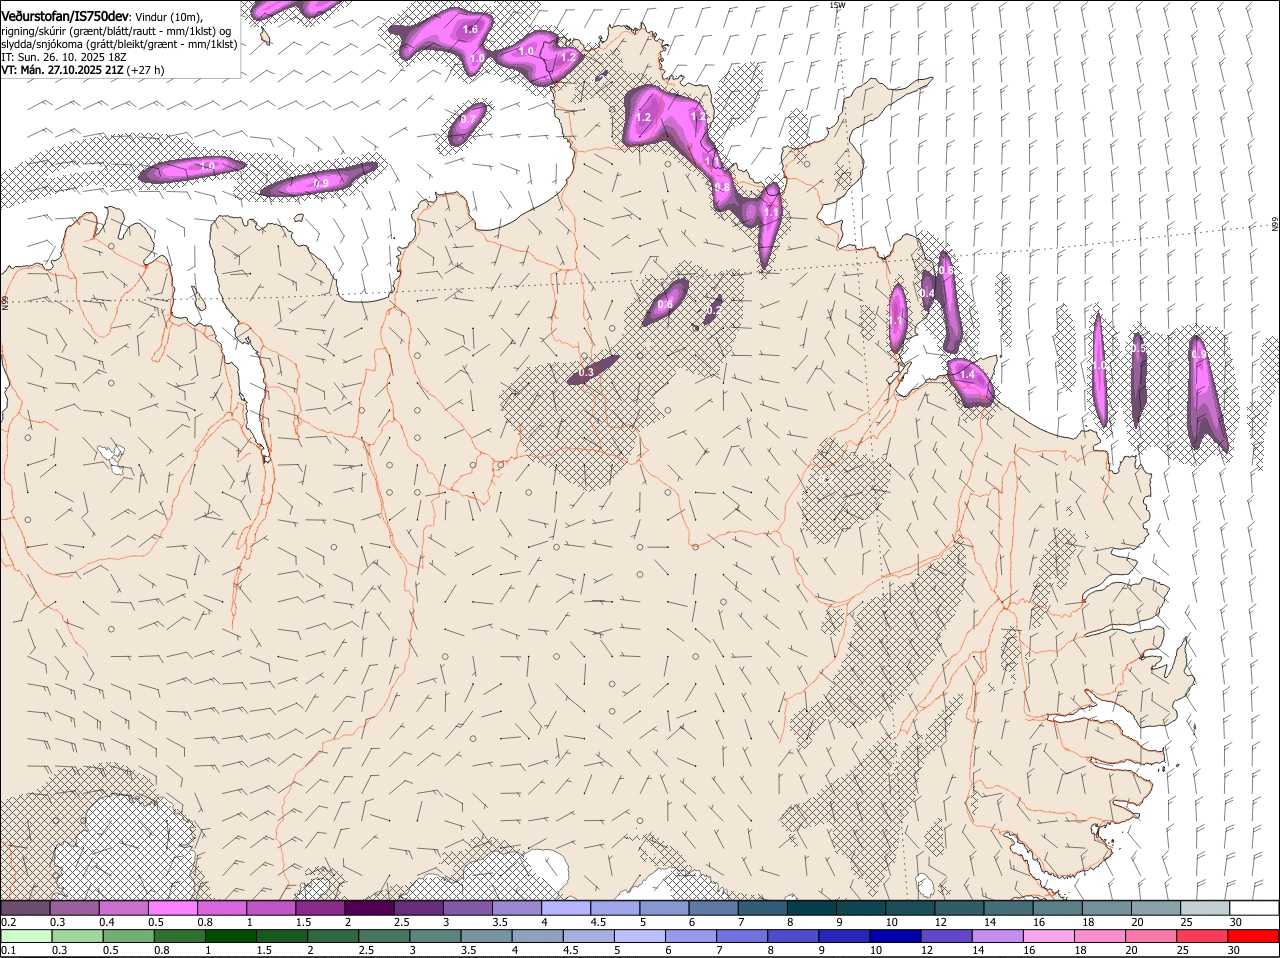Viewport: 1280px width, 958px height.
Task: Click lower legend swatch starting at 0.5
Action: (x=129, y=937)
